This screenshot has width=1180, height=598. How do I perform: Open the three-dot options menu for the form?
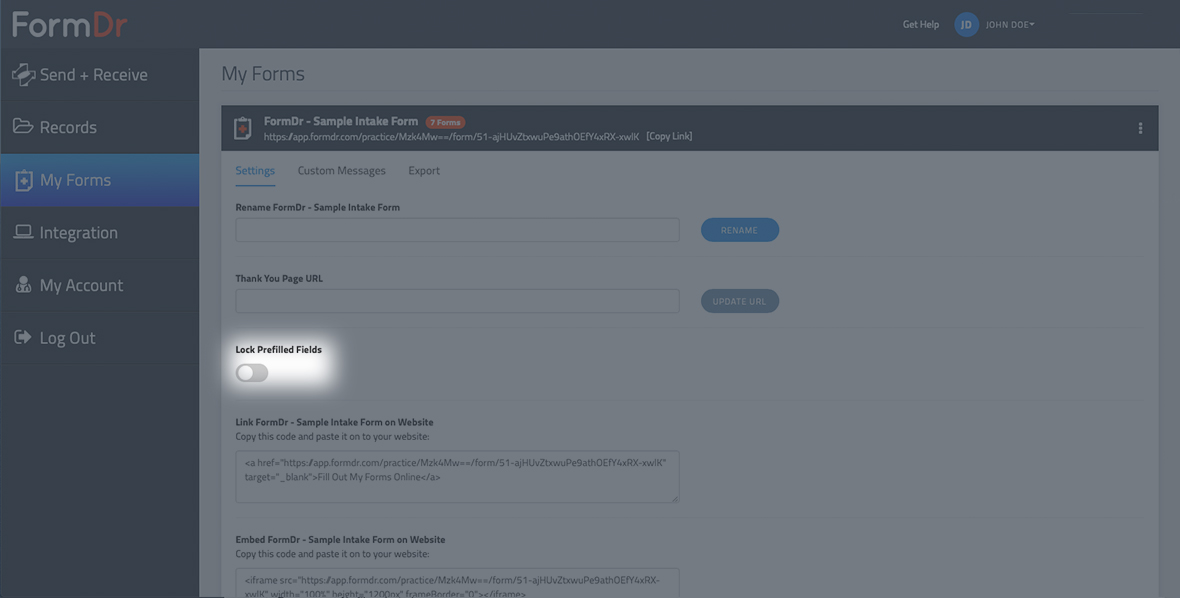pyautogui.click(x=1140, y=128)
